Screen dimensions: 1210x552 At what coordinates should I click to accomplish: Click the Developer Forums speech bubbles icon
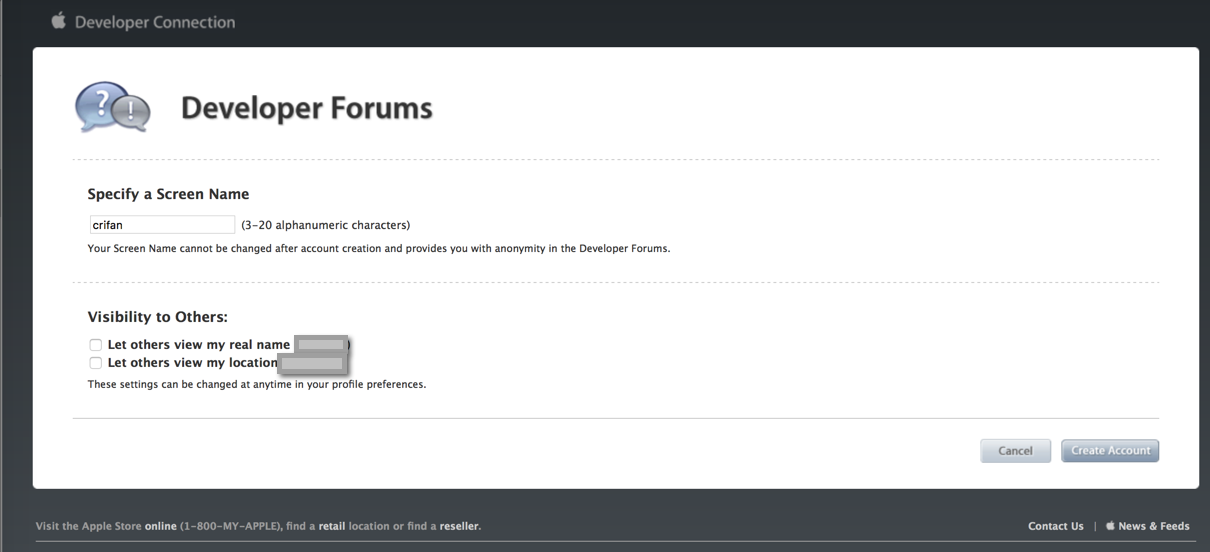(x=112, y=107)
